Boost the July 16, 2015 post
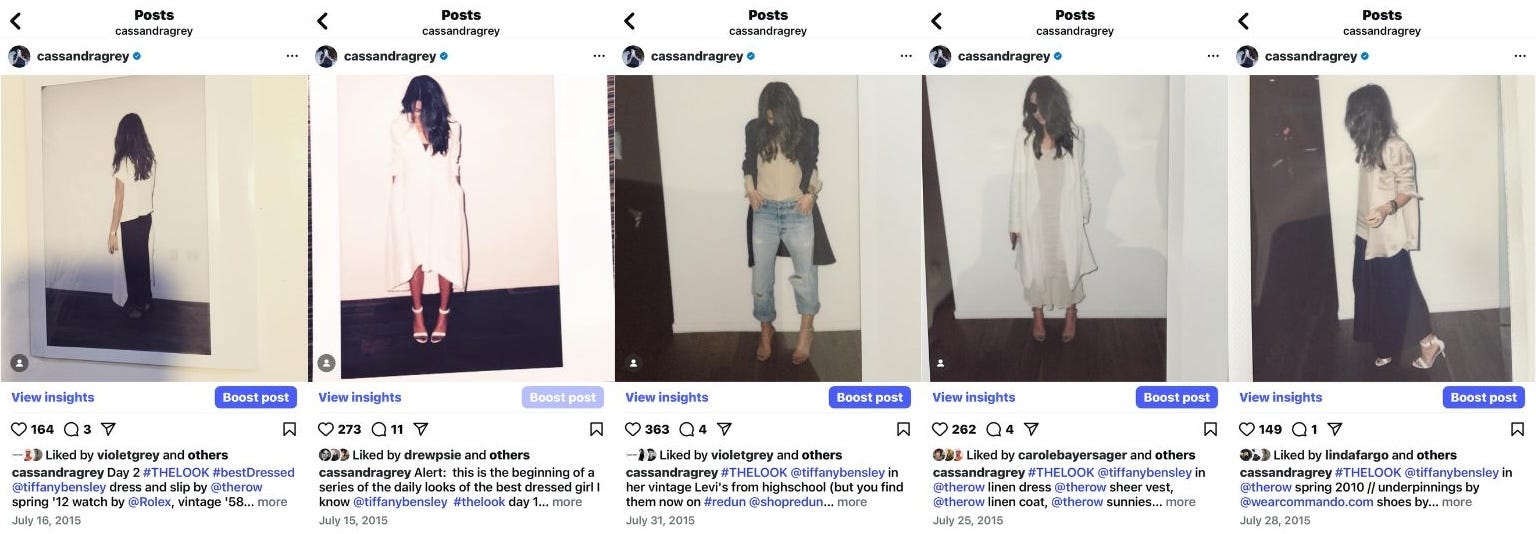 256,397
